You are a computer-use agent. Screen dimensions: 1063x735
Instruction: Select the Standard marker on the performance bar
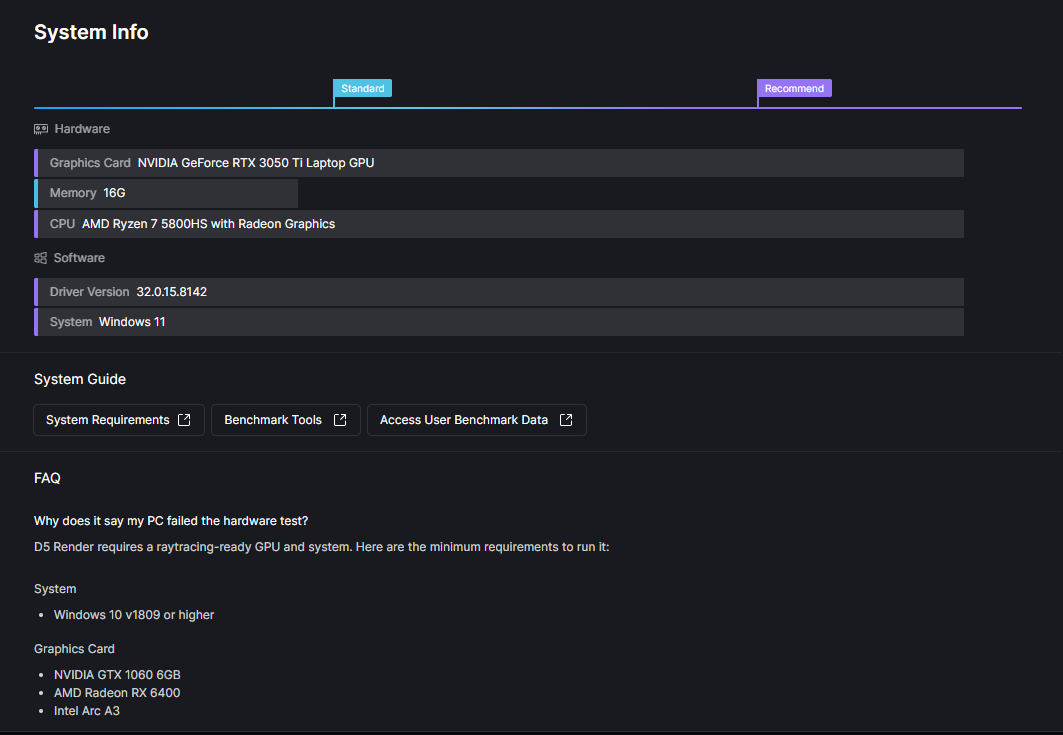[362, 88]
